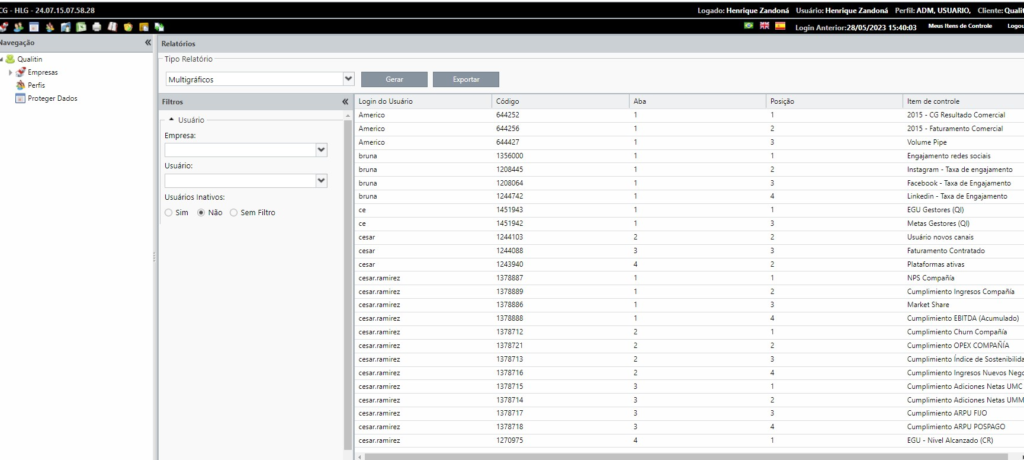Click the Gerar button

pos(394,79)
